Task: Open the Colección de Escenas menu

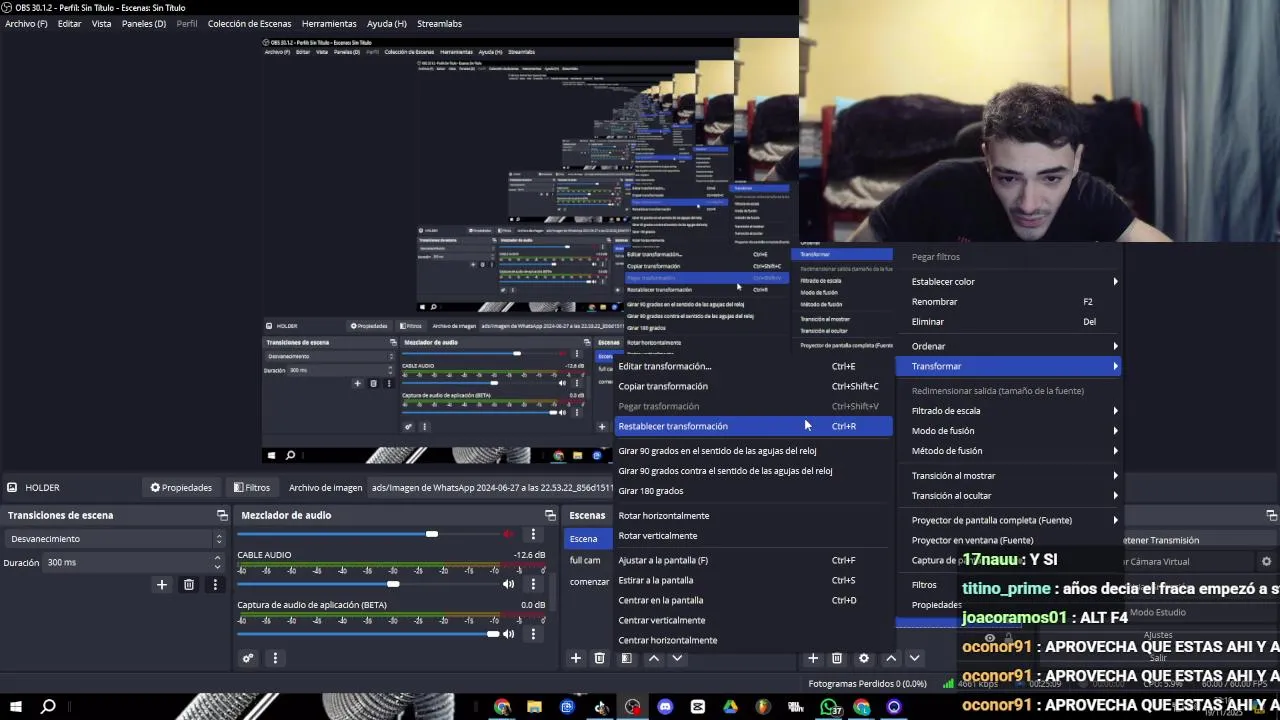Action: (x=249, y=23)
